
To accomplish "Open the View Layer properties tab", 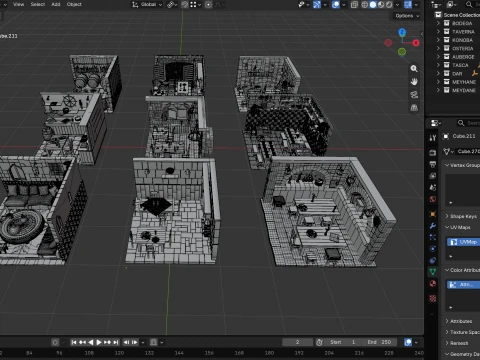I will coord(433,176).
